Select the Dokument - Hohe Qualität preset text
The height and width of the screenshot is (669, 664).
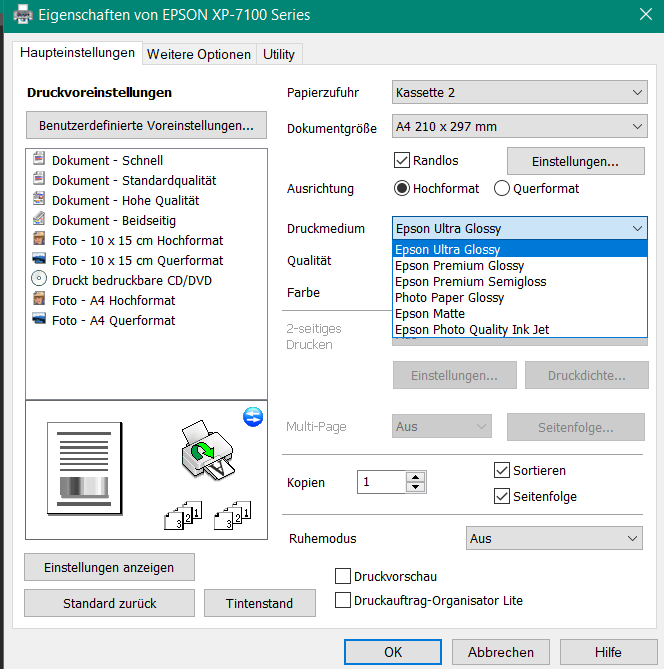pos(125,201)
